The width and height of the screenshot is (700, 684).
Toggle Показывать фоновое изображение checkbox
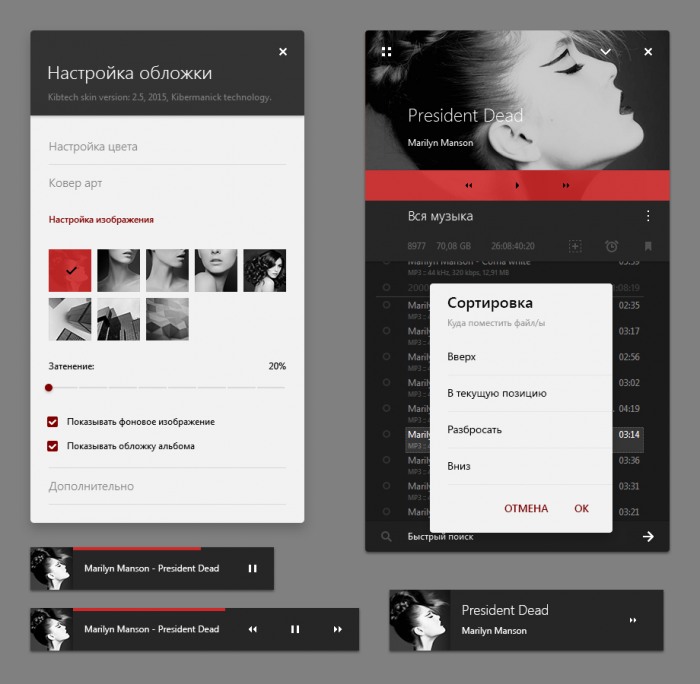53,422
